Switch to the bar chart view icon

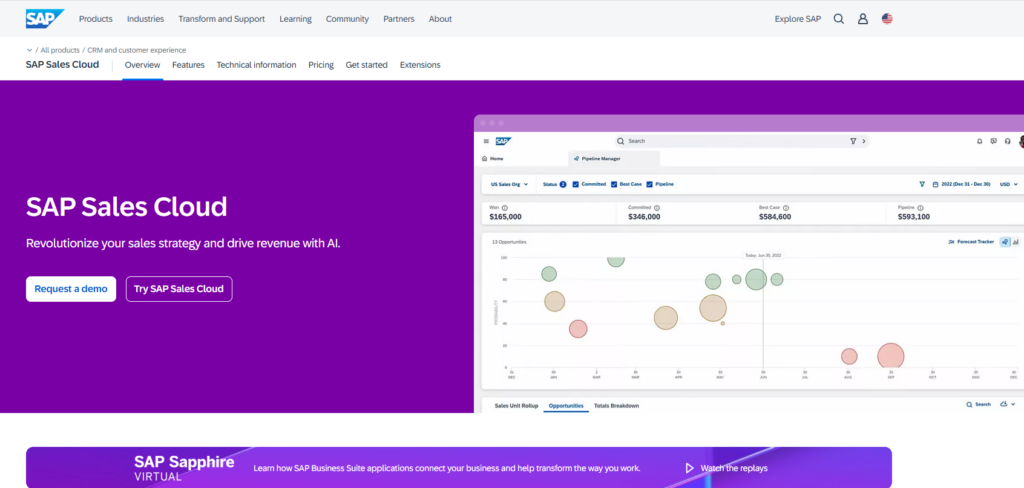coord(1016,242)
